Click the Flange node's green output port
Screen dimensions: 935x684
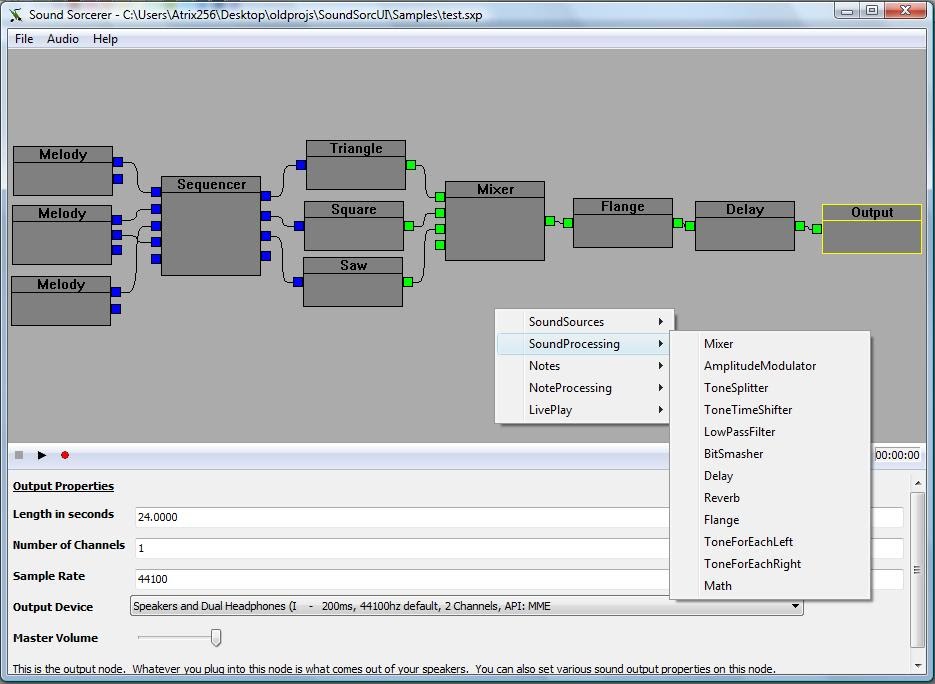pyautogui.click(x=678, y=223)
